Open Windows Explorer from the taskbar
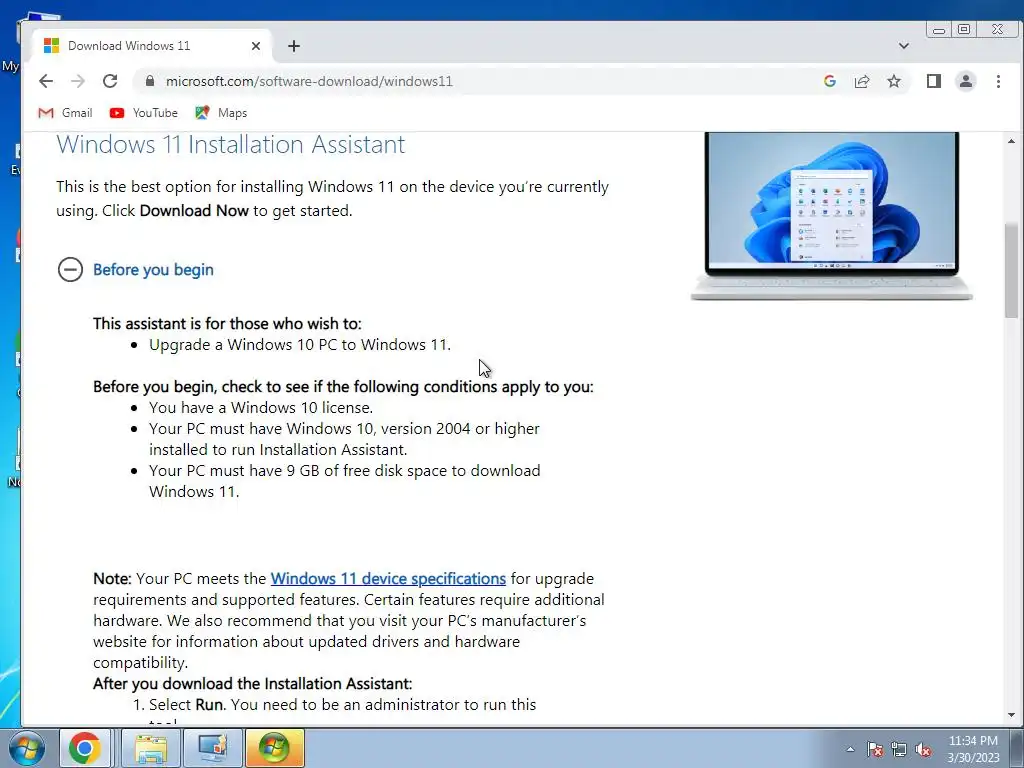 tap(151, 748)
